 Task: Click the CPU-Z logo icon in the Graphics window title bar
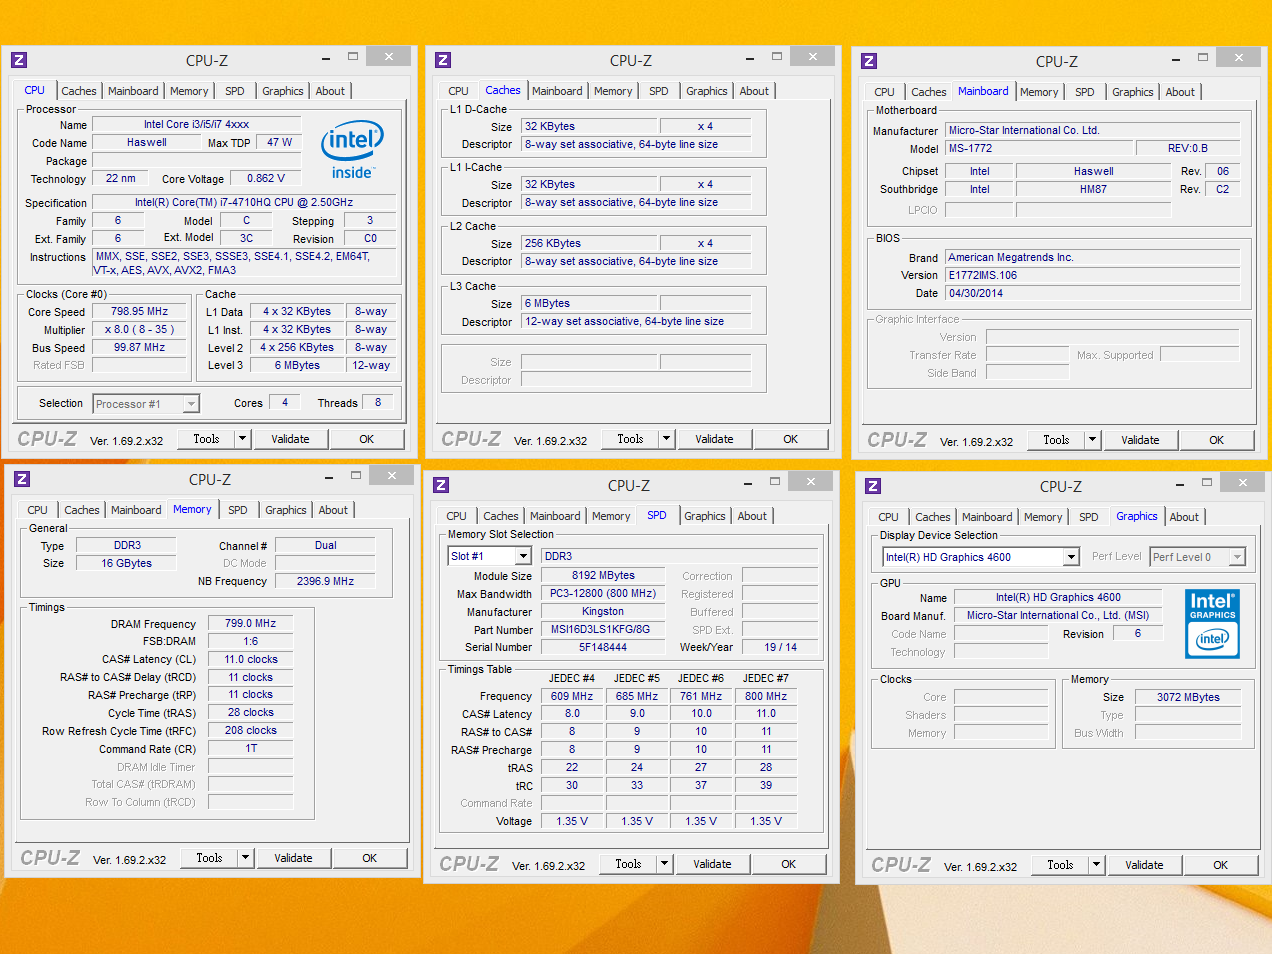tap(873, 486)
